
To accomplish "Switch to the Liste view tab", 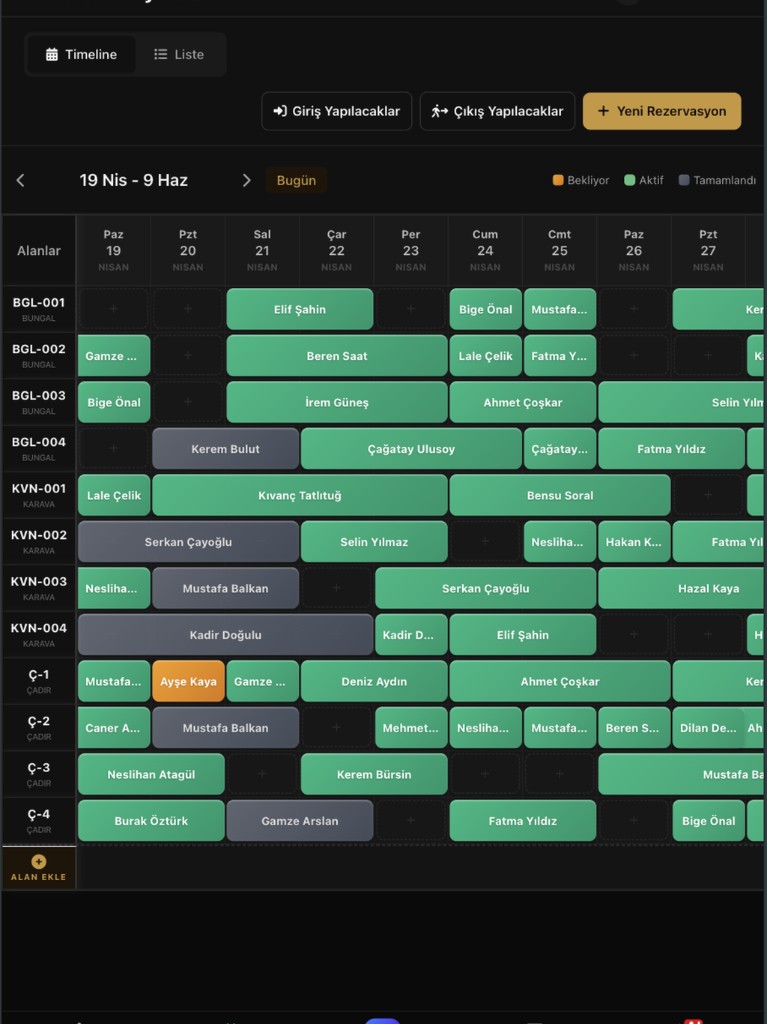I will [x=179, y=54].
